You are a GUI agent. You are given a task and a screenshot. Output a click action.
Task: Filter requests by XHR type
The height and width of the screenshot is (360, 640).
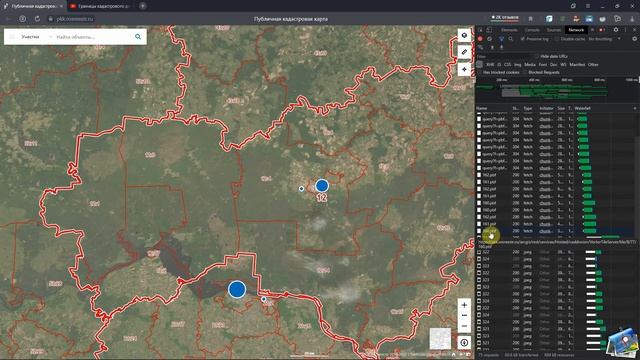[x=490, y=64]
